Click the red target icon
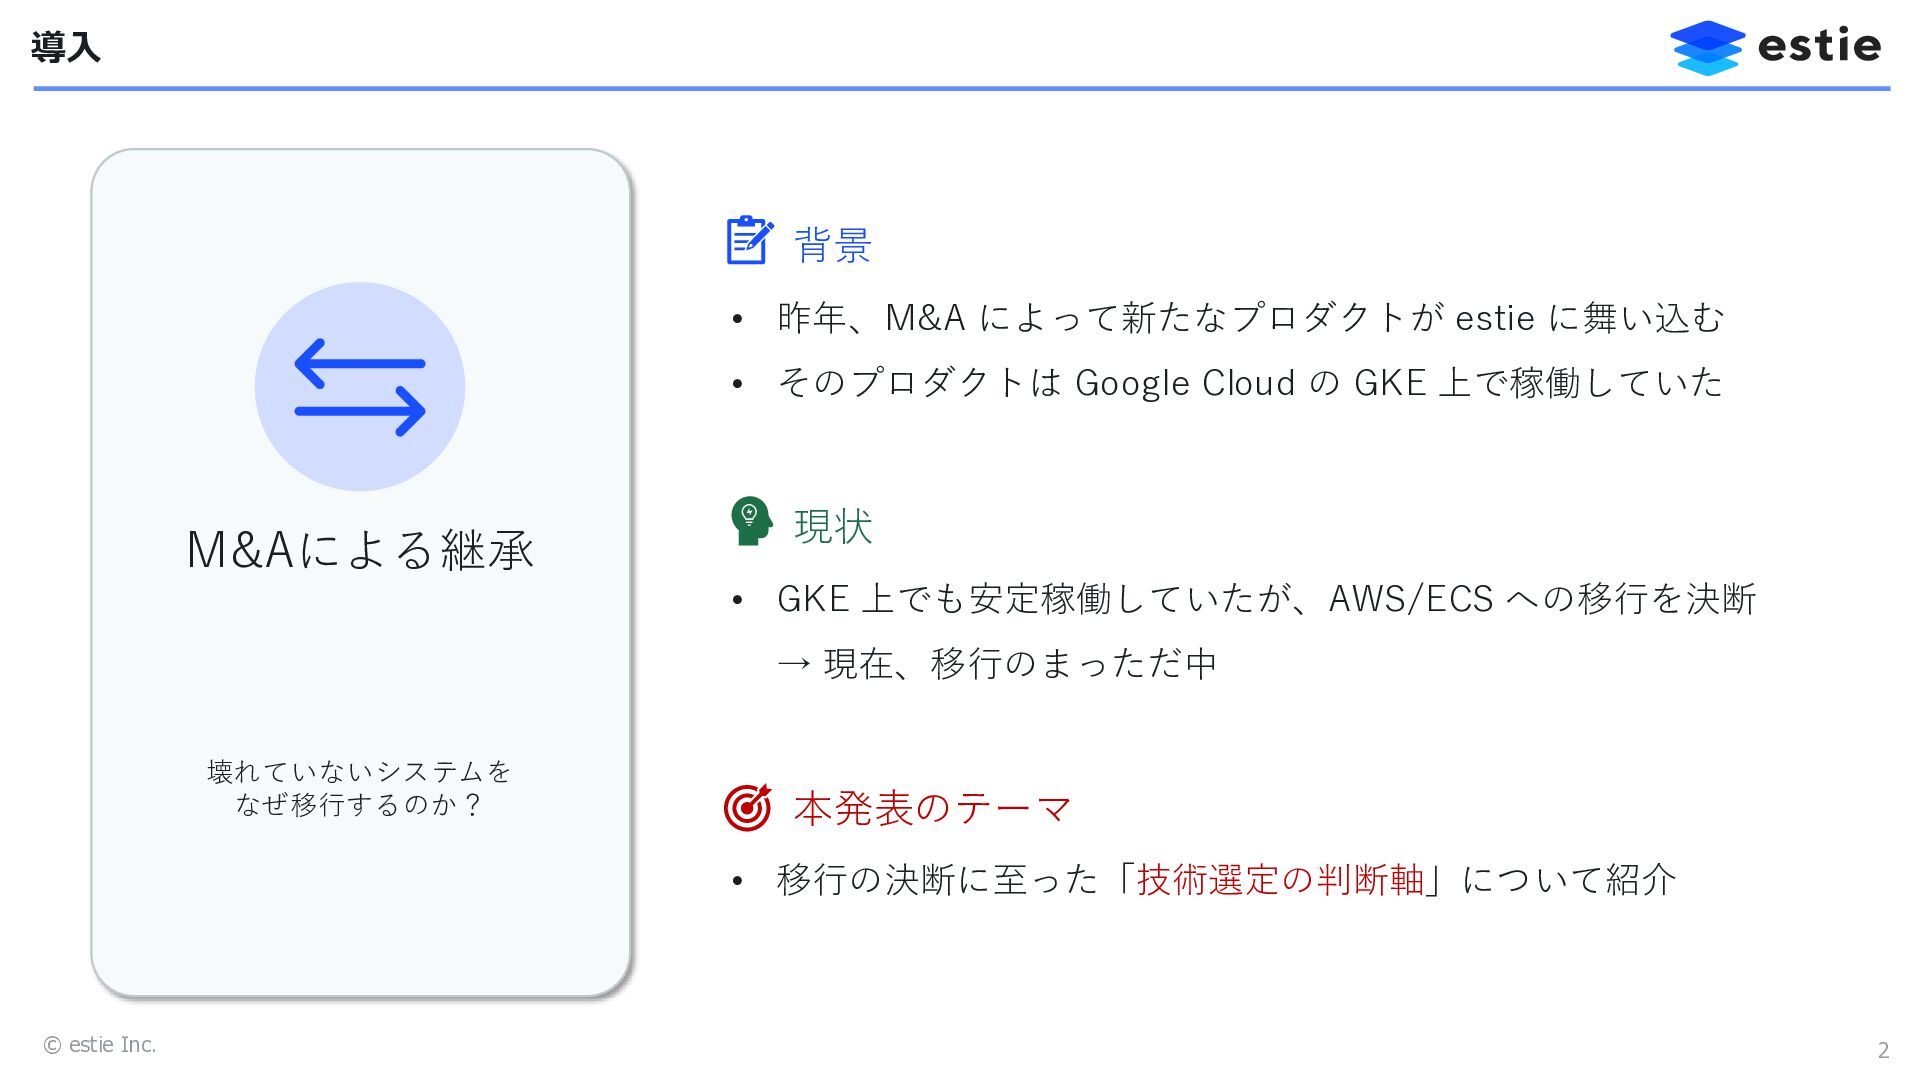 pos(748,807)
